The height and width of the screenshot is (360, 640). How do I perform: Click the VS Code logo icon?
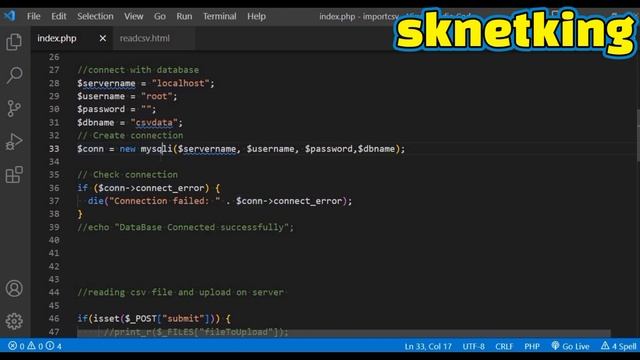[x=10, y=16]
